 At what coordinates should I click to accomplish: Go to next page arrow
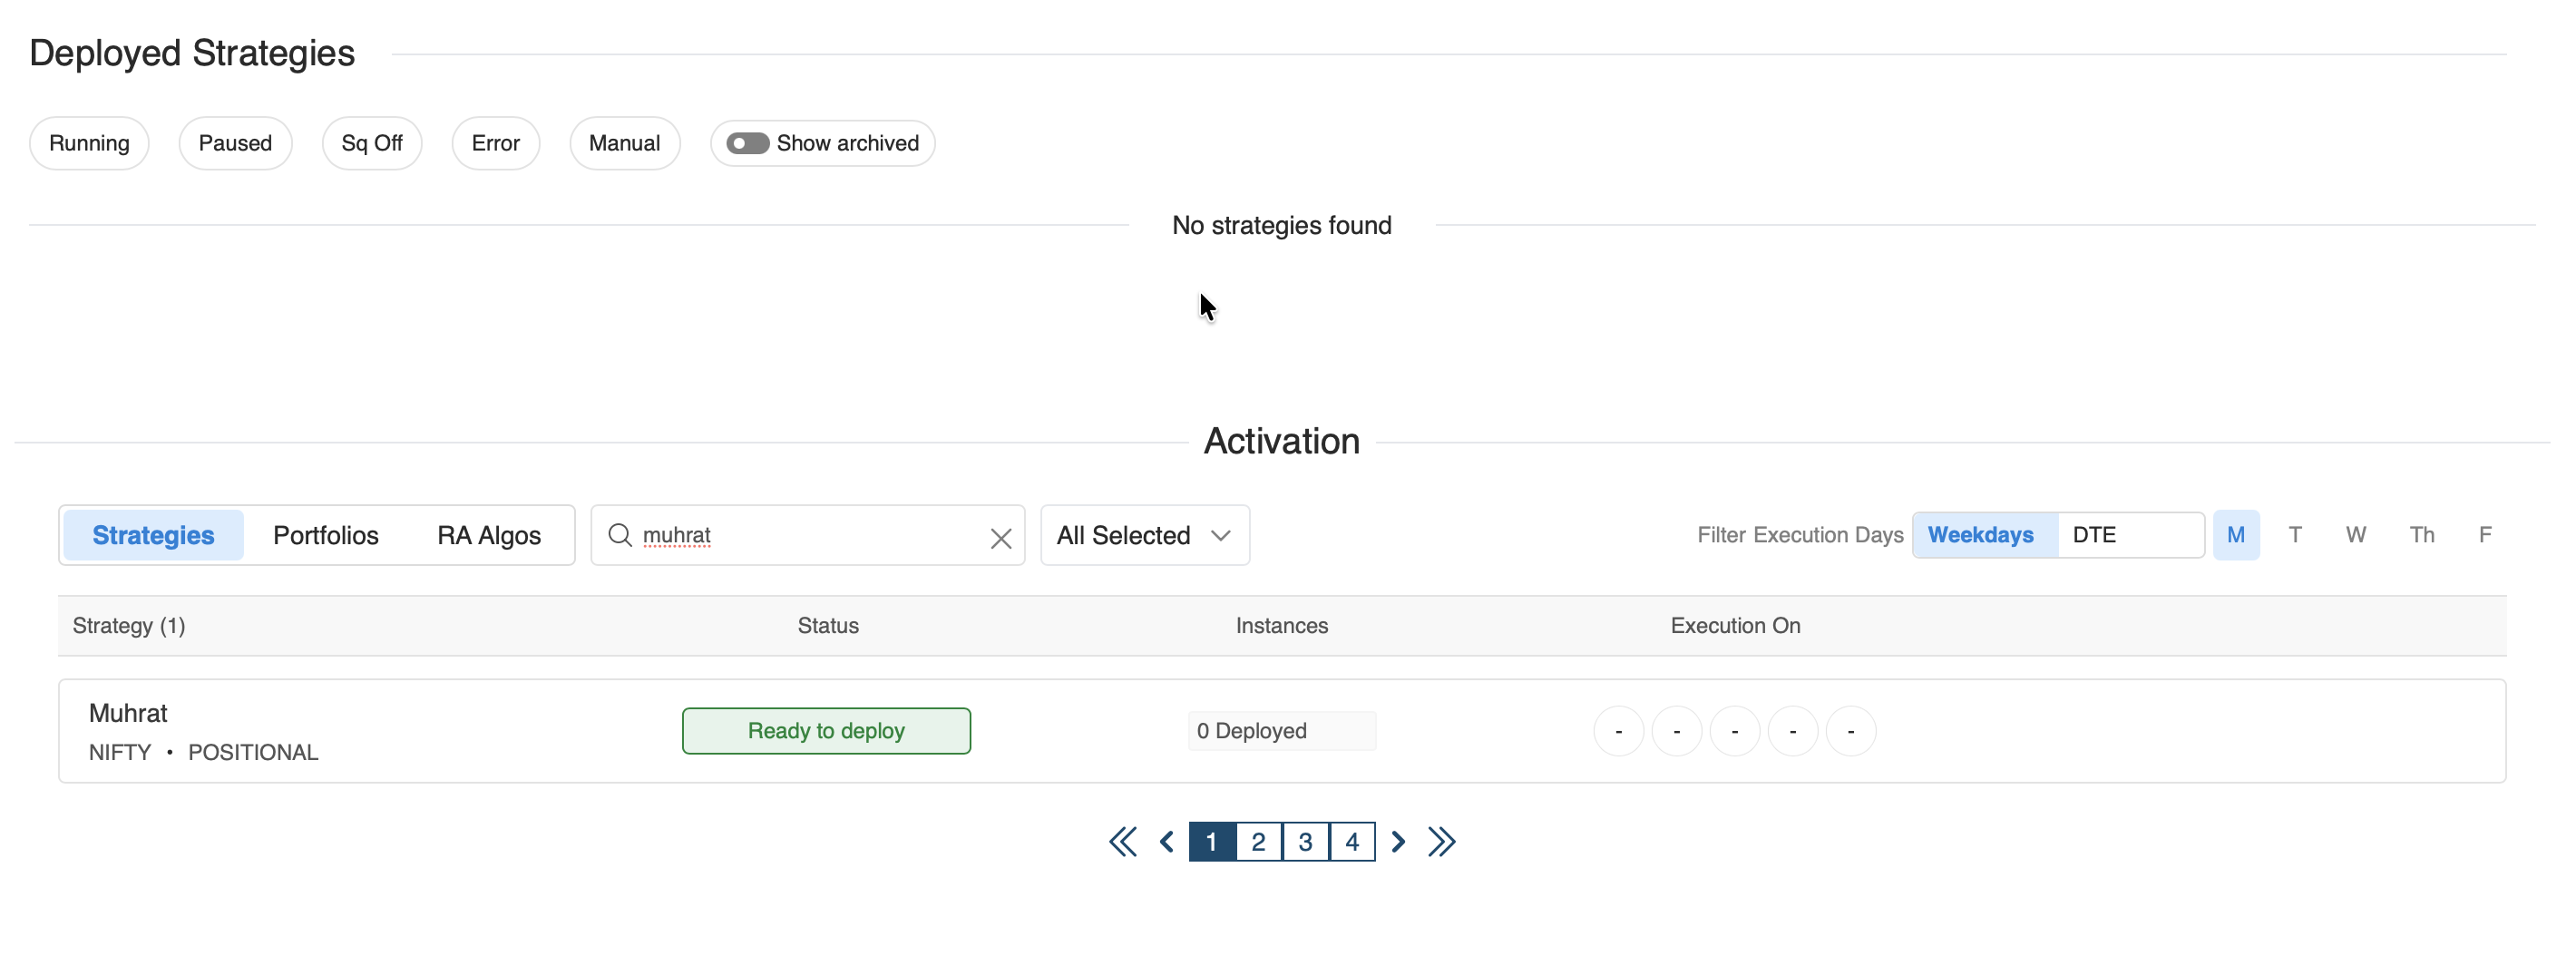pos(1398,842)
